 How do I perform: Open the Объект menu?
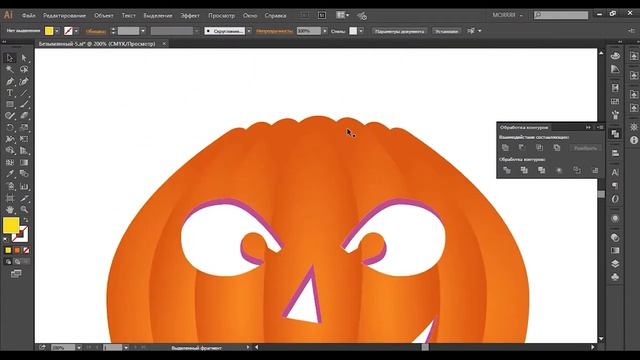click(104, 16)
